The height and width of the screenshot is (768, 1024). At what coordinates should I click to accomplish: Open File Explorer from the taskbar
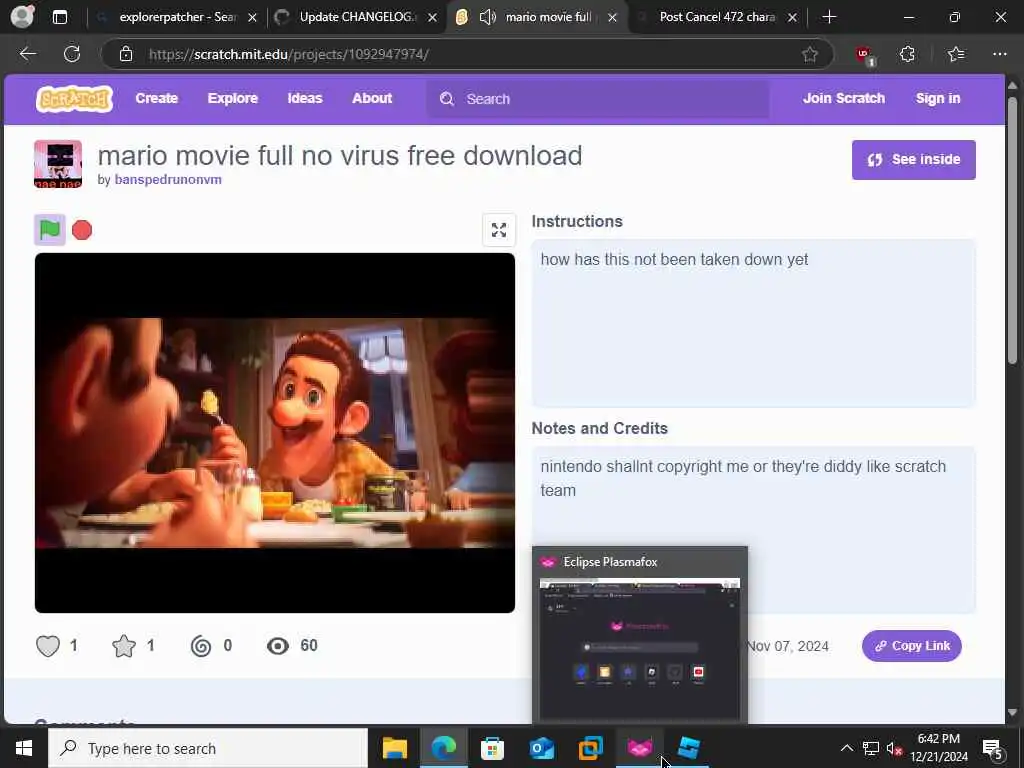click(x=394, y=748)
